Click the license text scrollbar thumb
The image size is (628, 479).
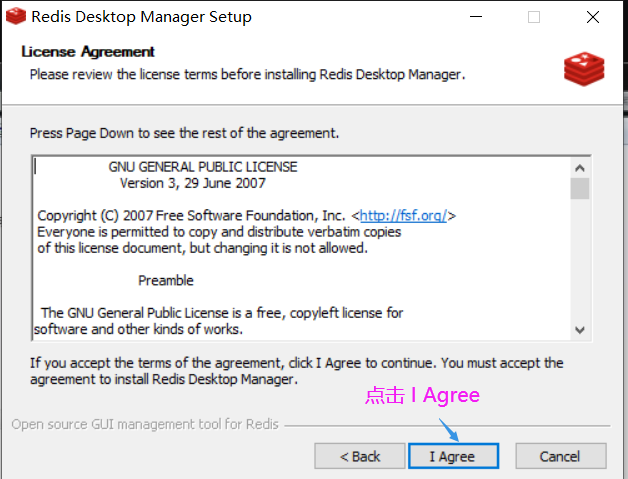(x=580, y=188)
